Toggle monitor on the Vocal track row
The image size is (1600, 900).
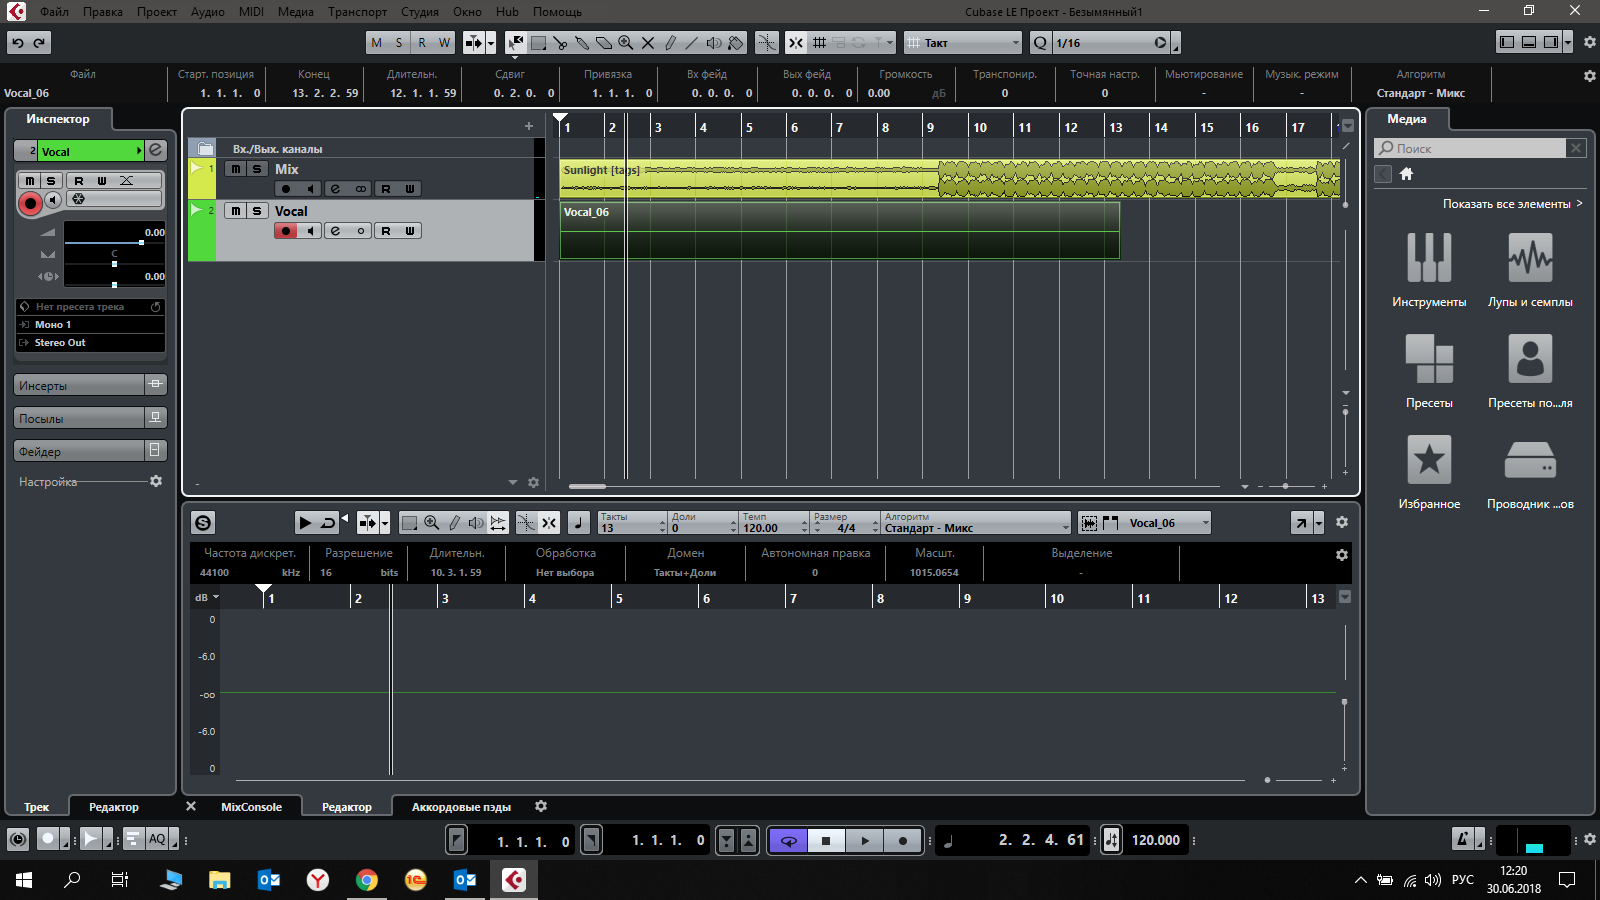(310, 231)
